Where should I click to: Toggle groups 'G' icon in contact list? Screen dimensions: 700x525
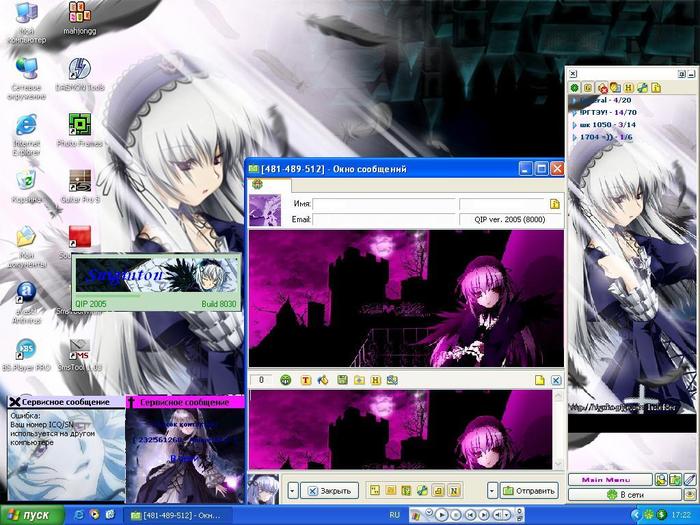pos(588,88)
